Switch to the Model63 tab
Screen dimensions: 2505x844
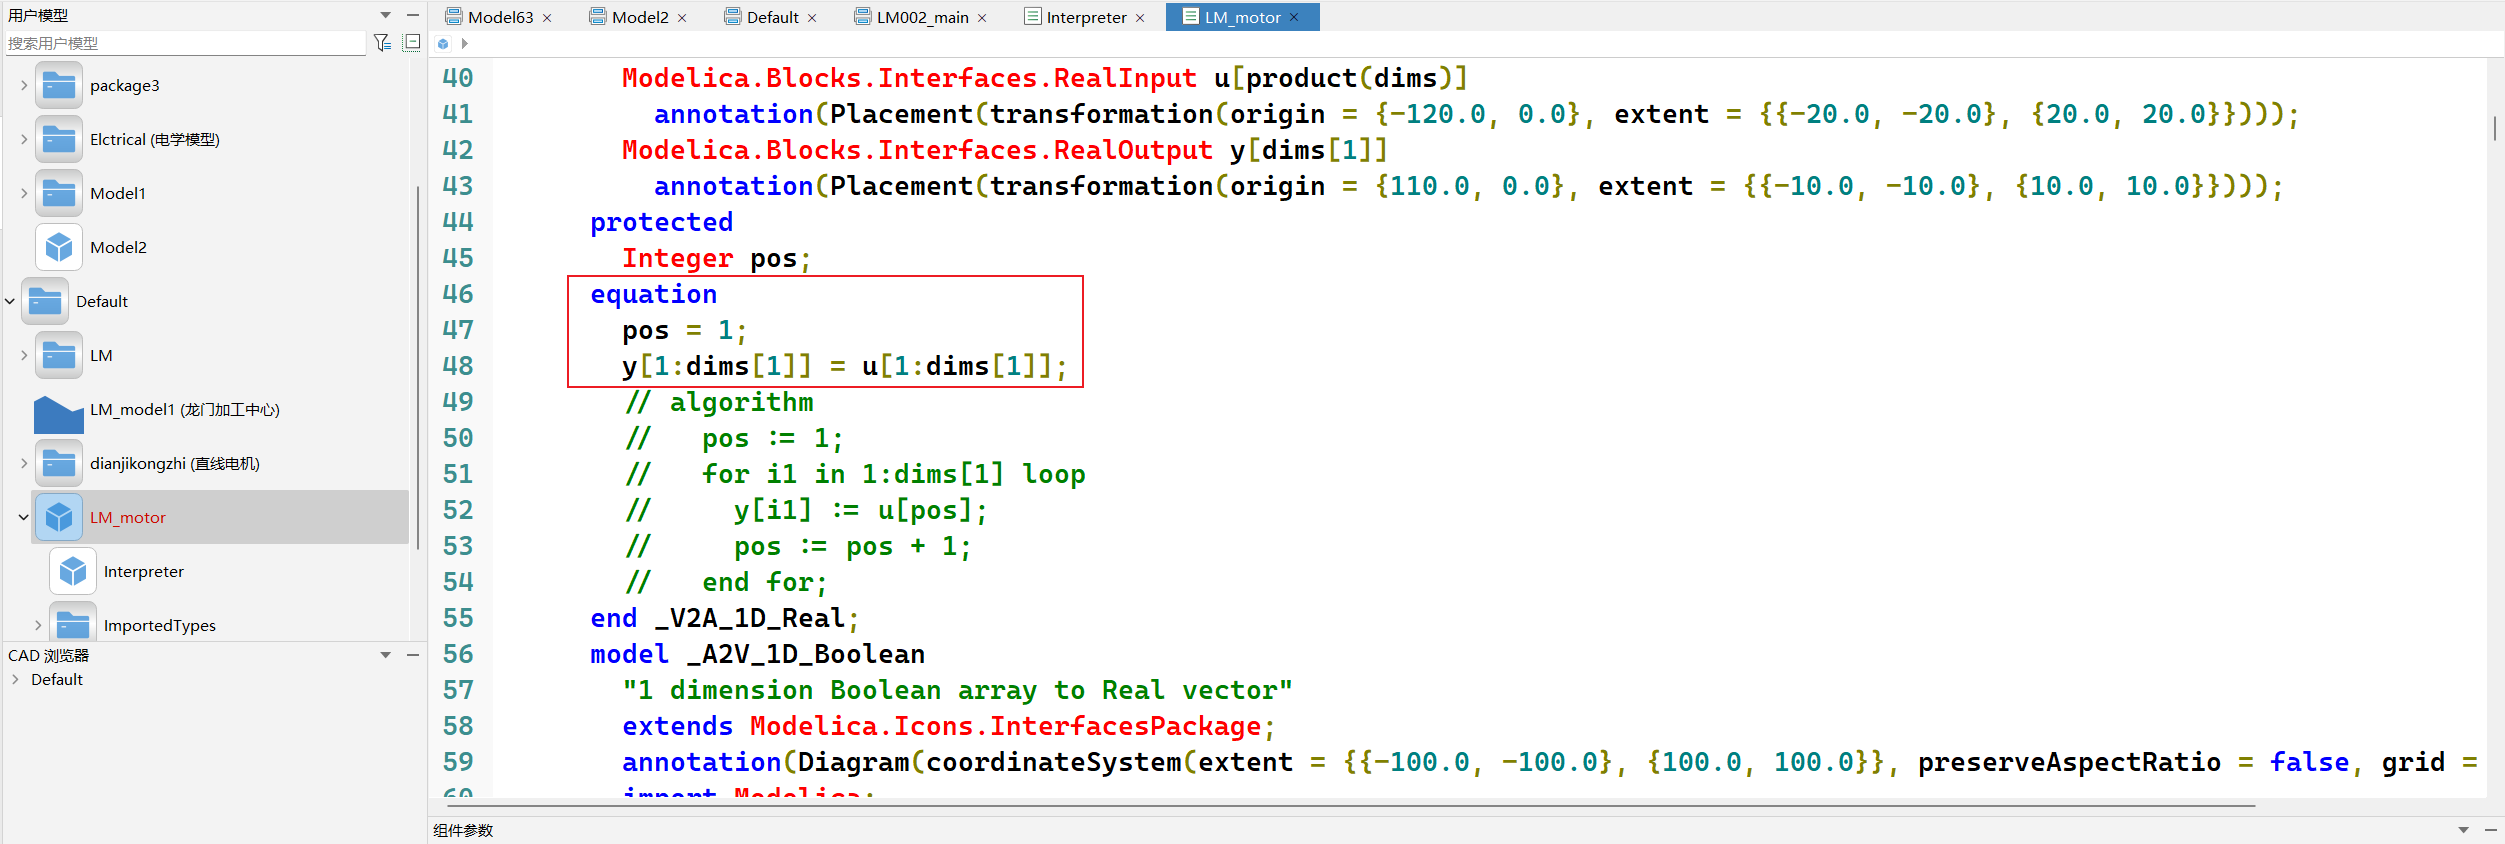click(498, 17)
